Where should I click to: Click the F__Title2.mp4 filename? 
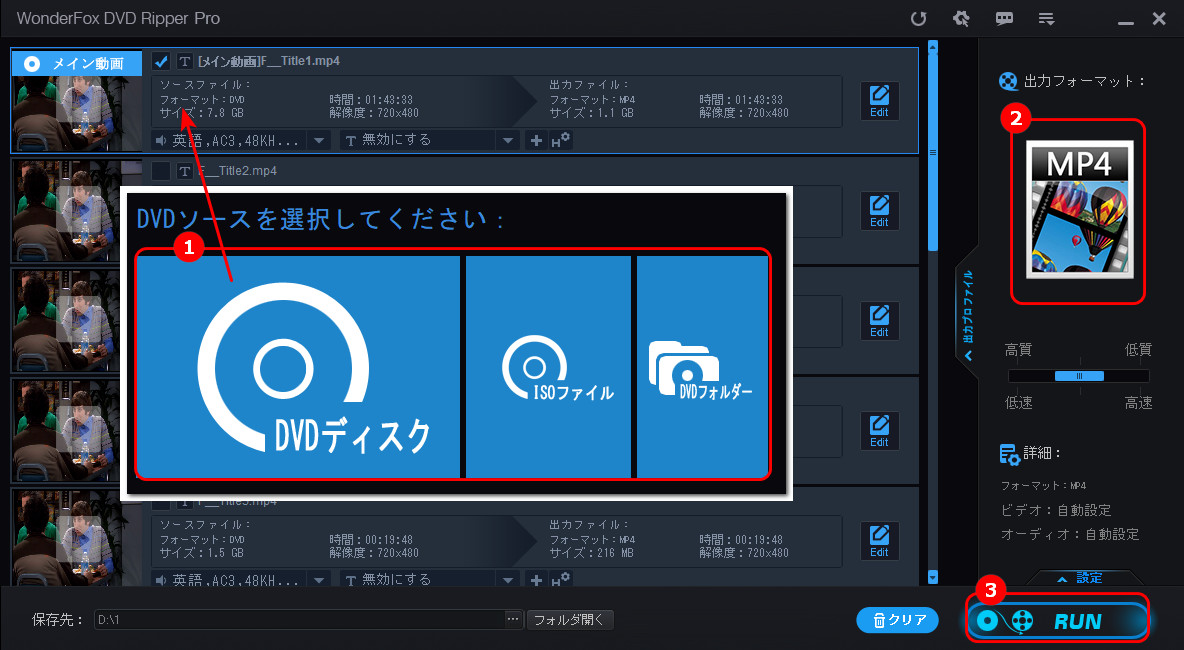coord(238,171)
